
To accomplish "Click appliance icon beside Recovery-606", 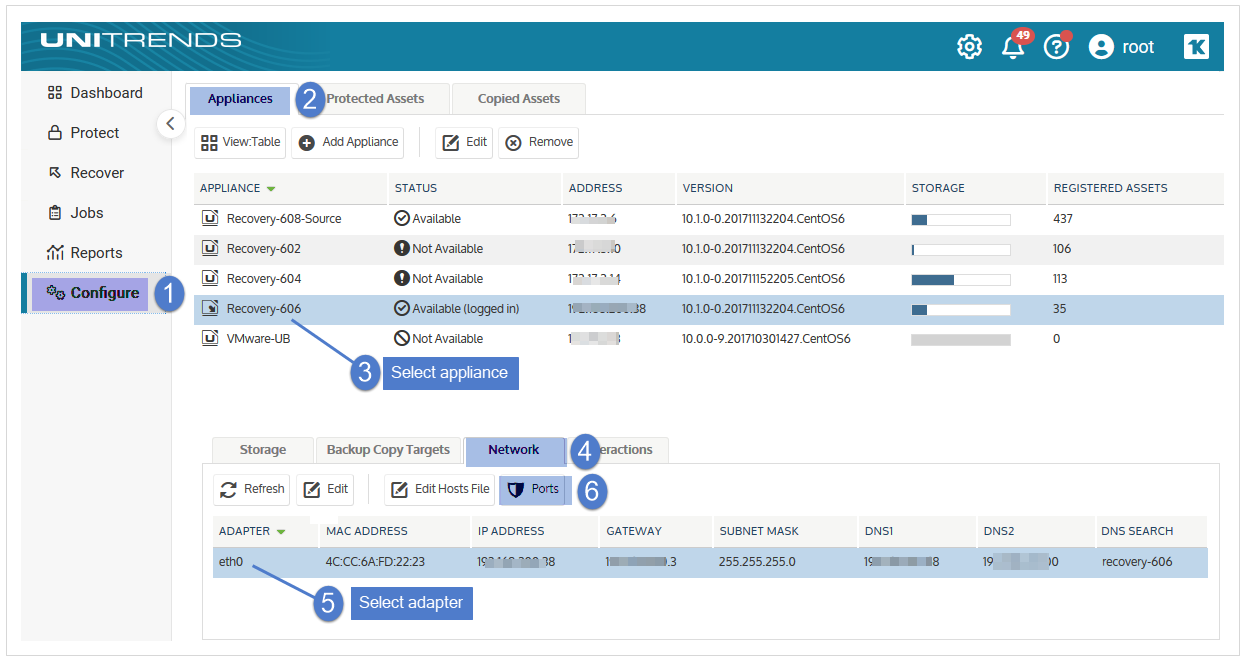I will pyautogui.click(x=210, y=308).
